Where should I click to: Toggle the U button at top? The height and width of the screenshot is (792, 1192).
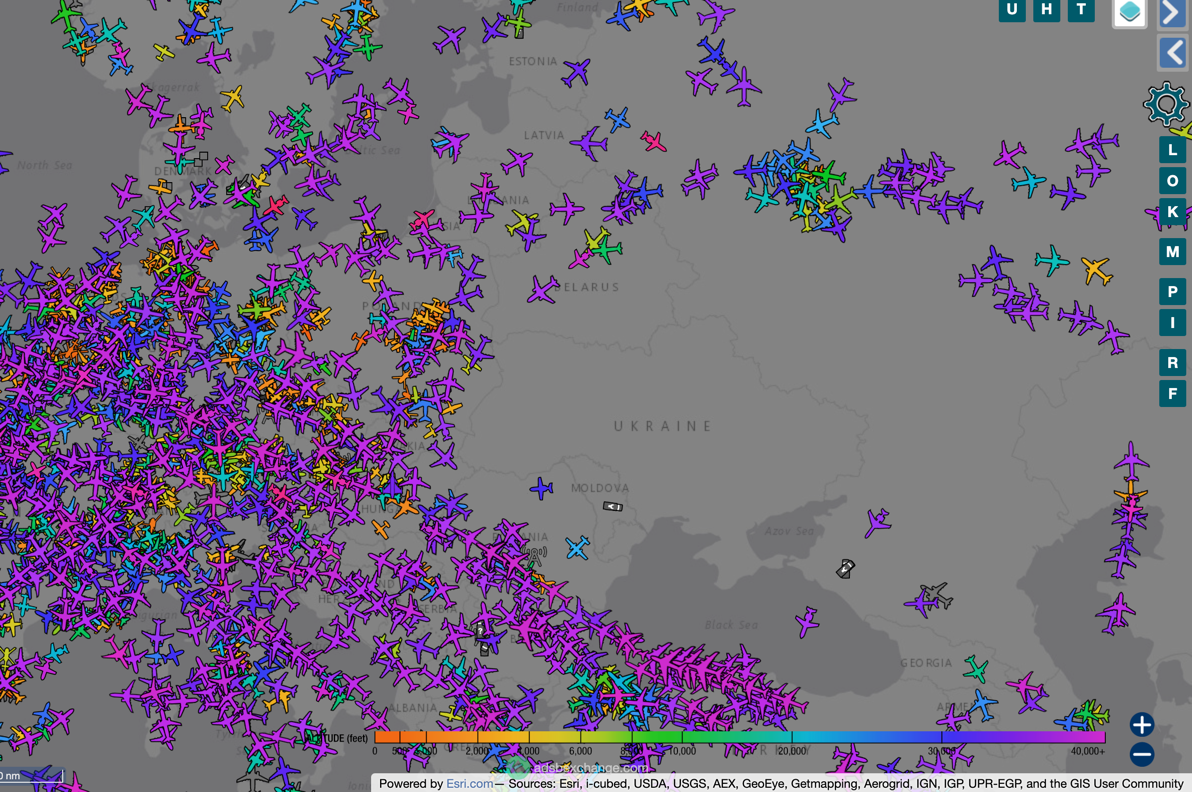1011,10
